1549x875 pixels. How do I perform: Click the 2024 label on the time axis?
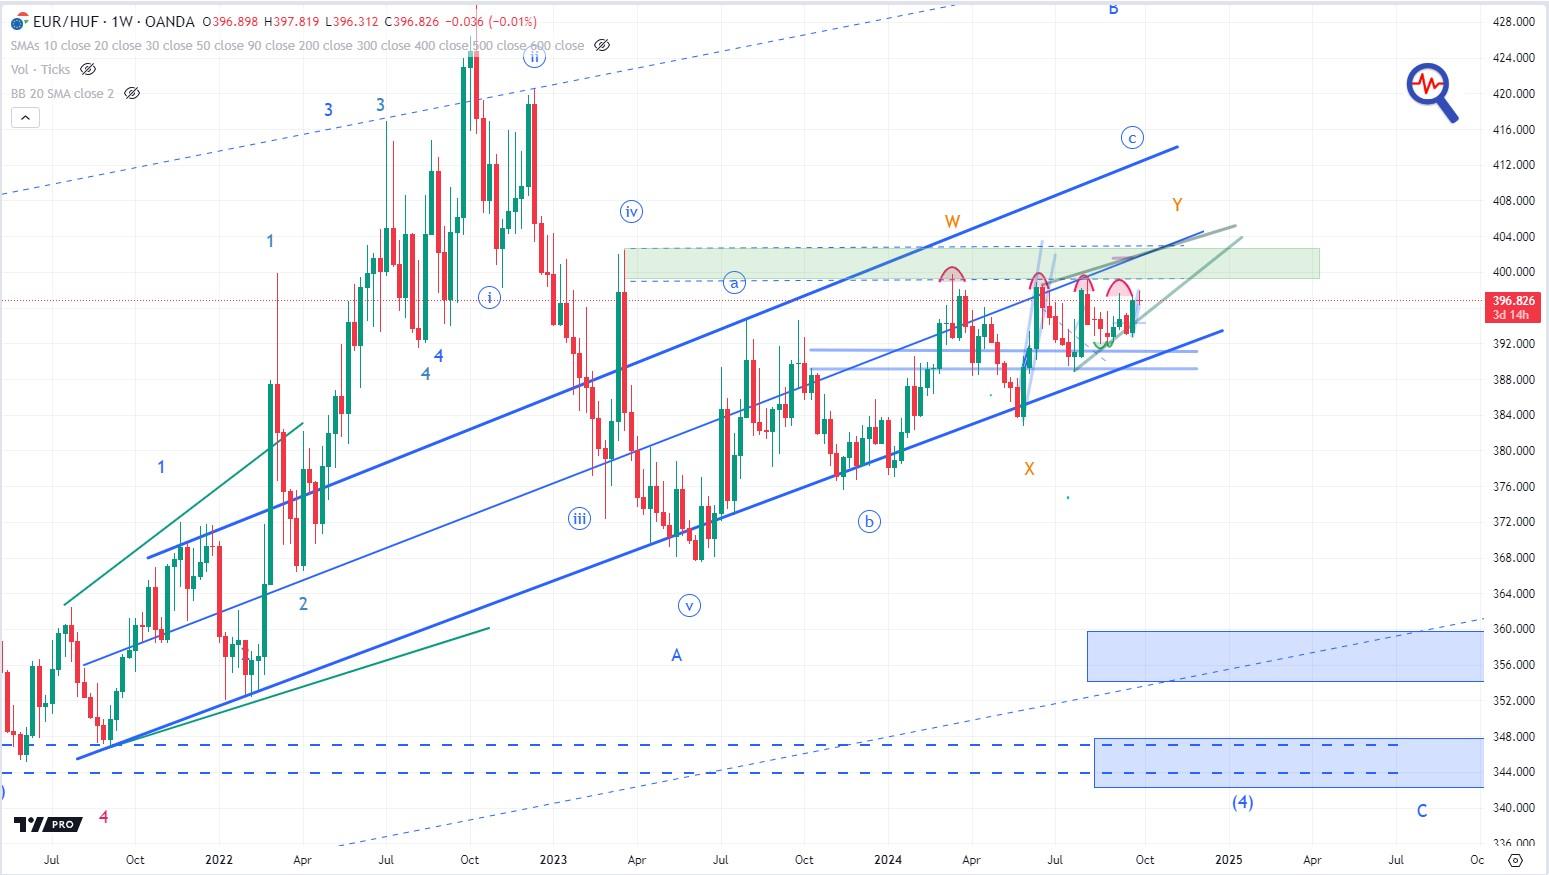pyautogui.click(x=887, y=859)
